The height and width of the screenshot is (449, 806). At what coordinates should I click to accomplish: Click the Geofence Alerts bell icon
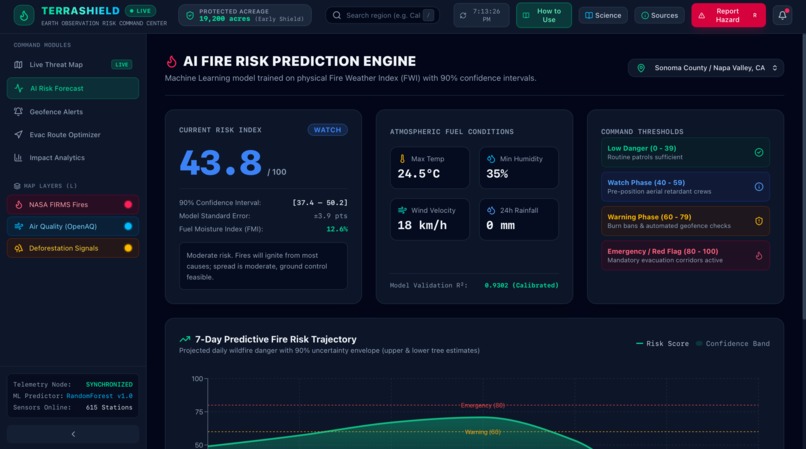(x=18, y=112)
